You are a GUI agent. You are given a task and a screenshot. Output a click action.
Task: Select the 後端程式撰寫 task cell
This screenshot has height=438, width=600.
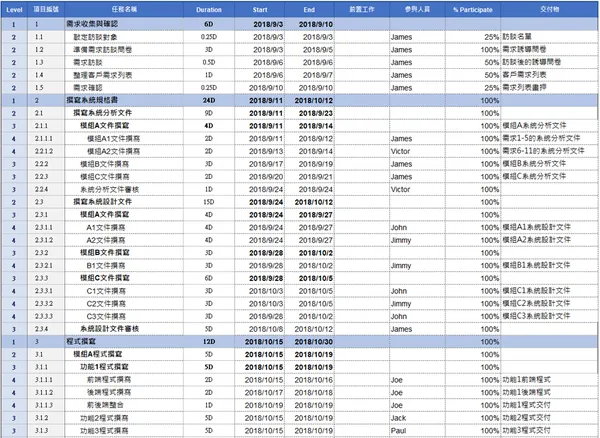pyautogui.click(x=124, y=392)
